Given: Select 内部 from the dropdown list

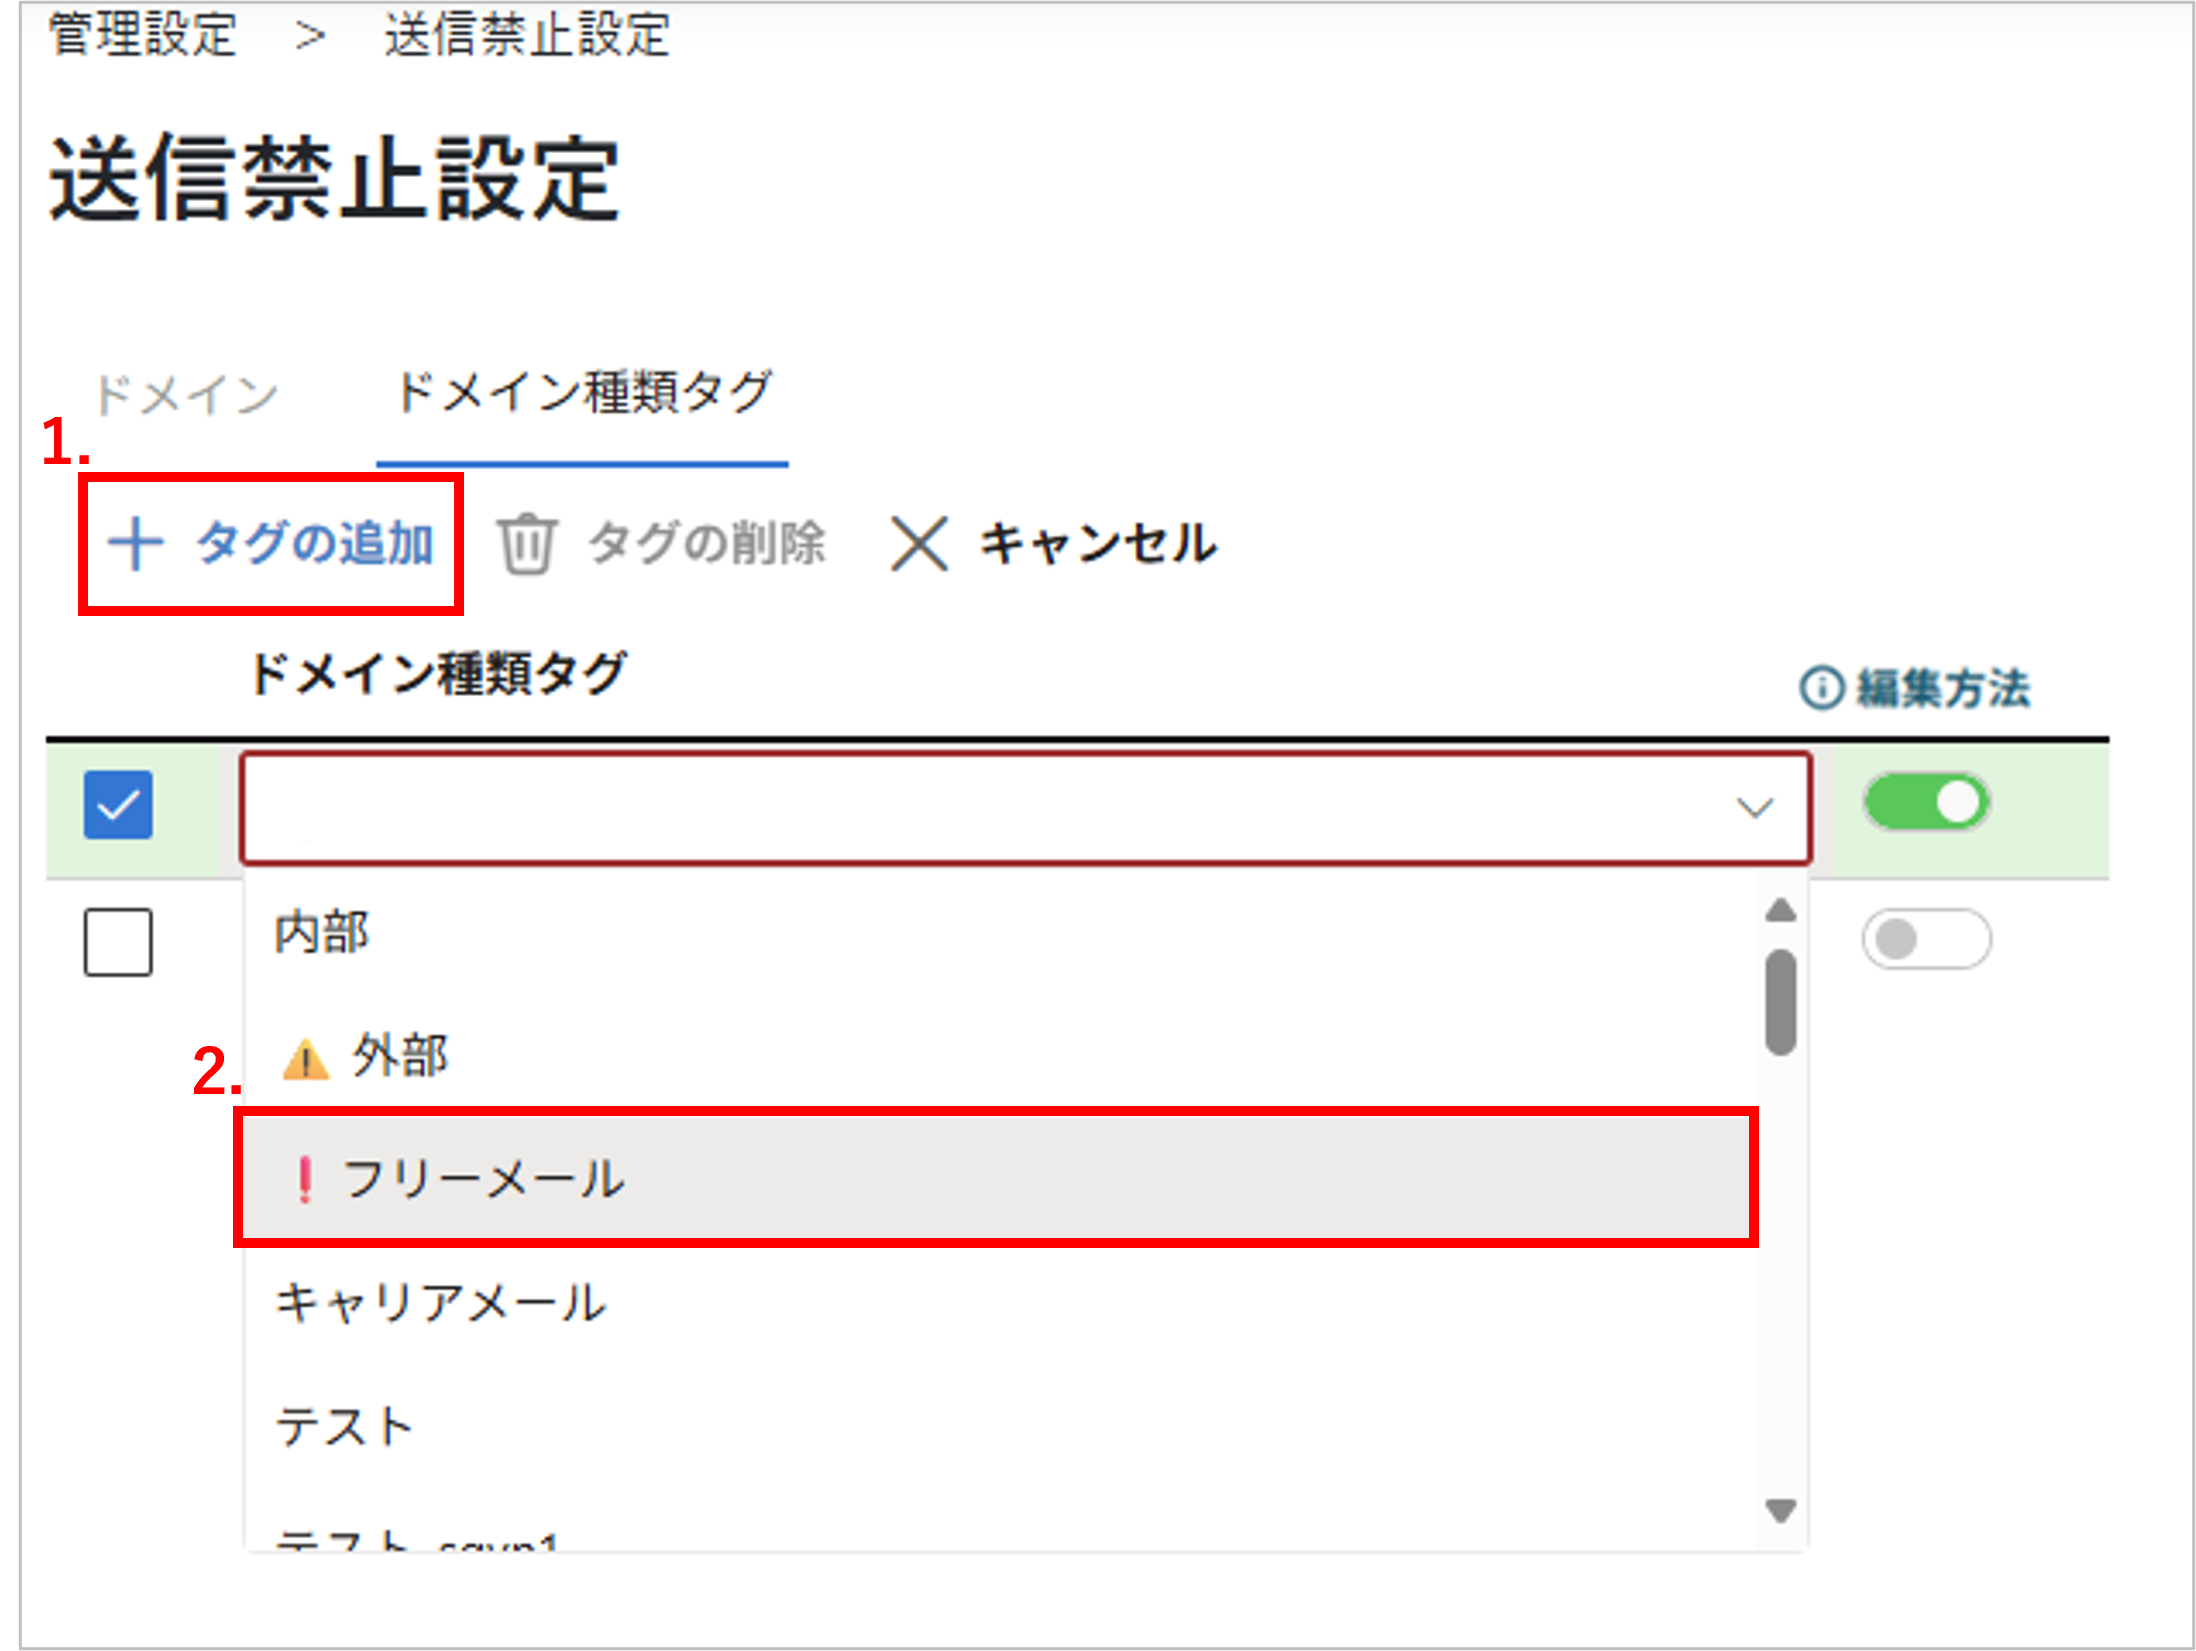Looking at the screenshot, I should [322, 933].
